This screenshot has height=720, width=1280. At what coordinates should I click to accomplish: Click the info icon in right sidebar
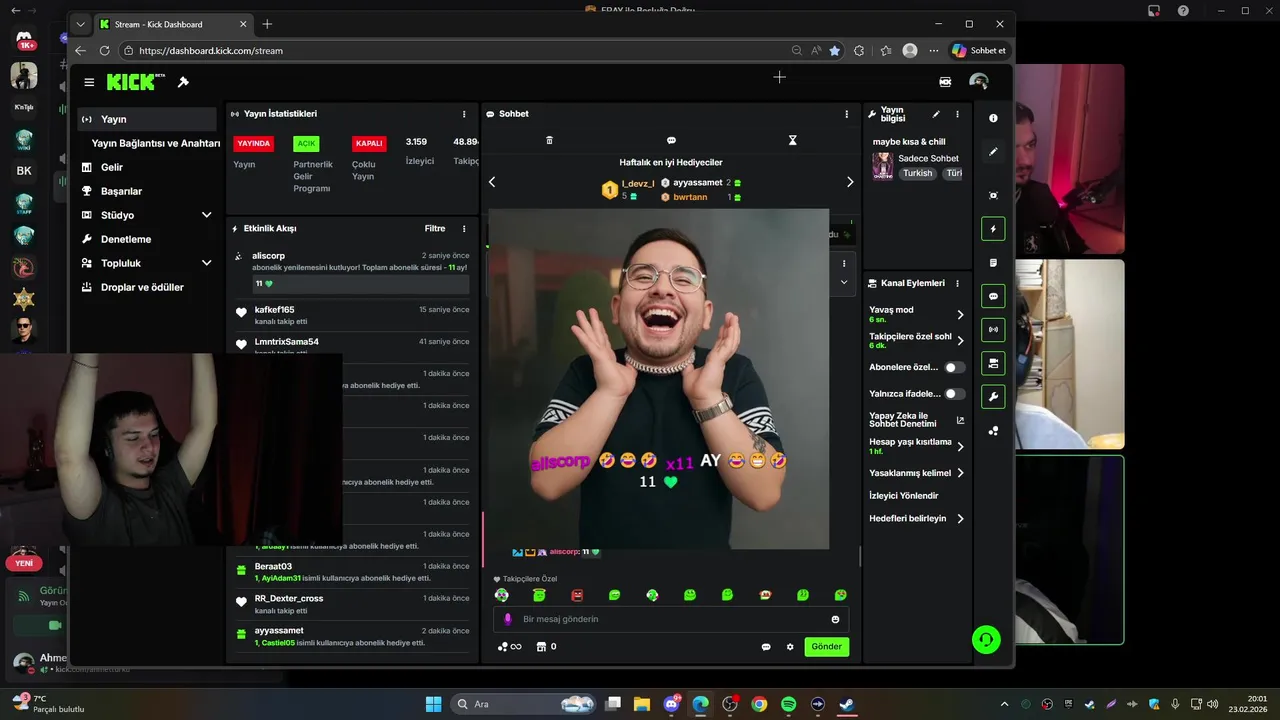pos(993,118)
